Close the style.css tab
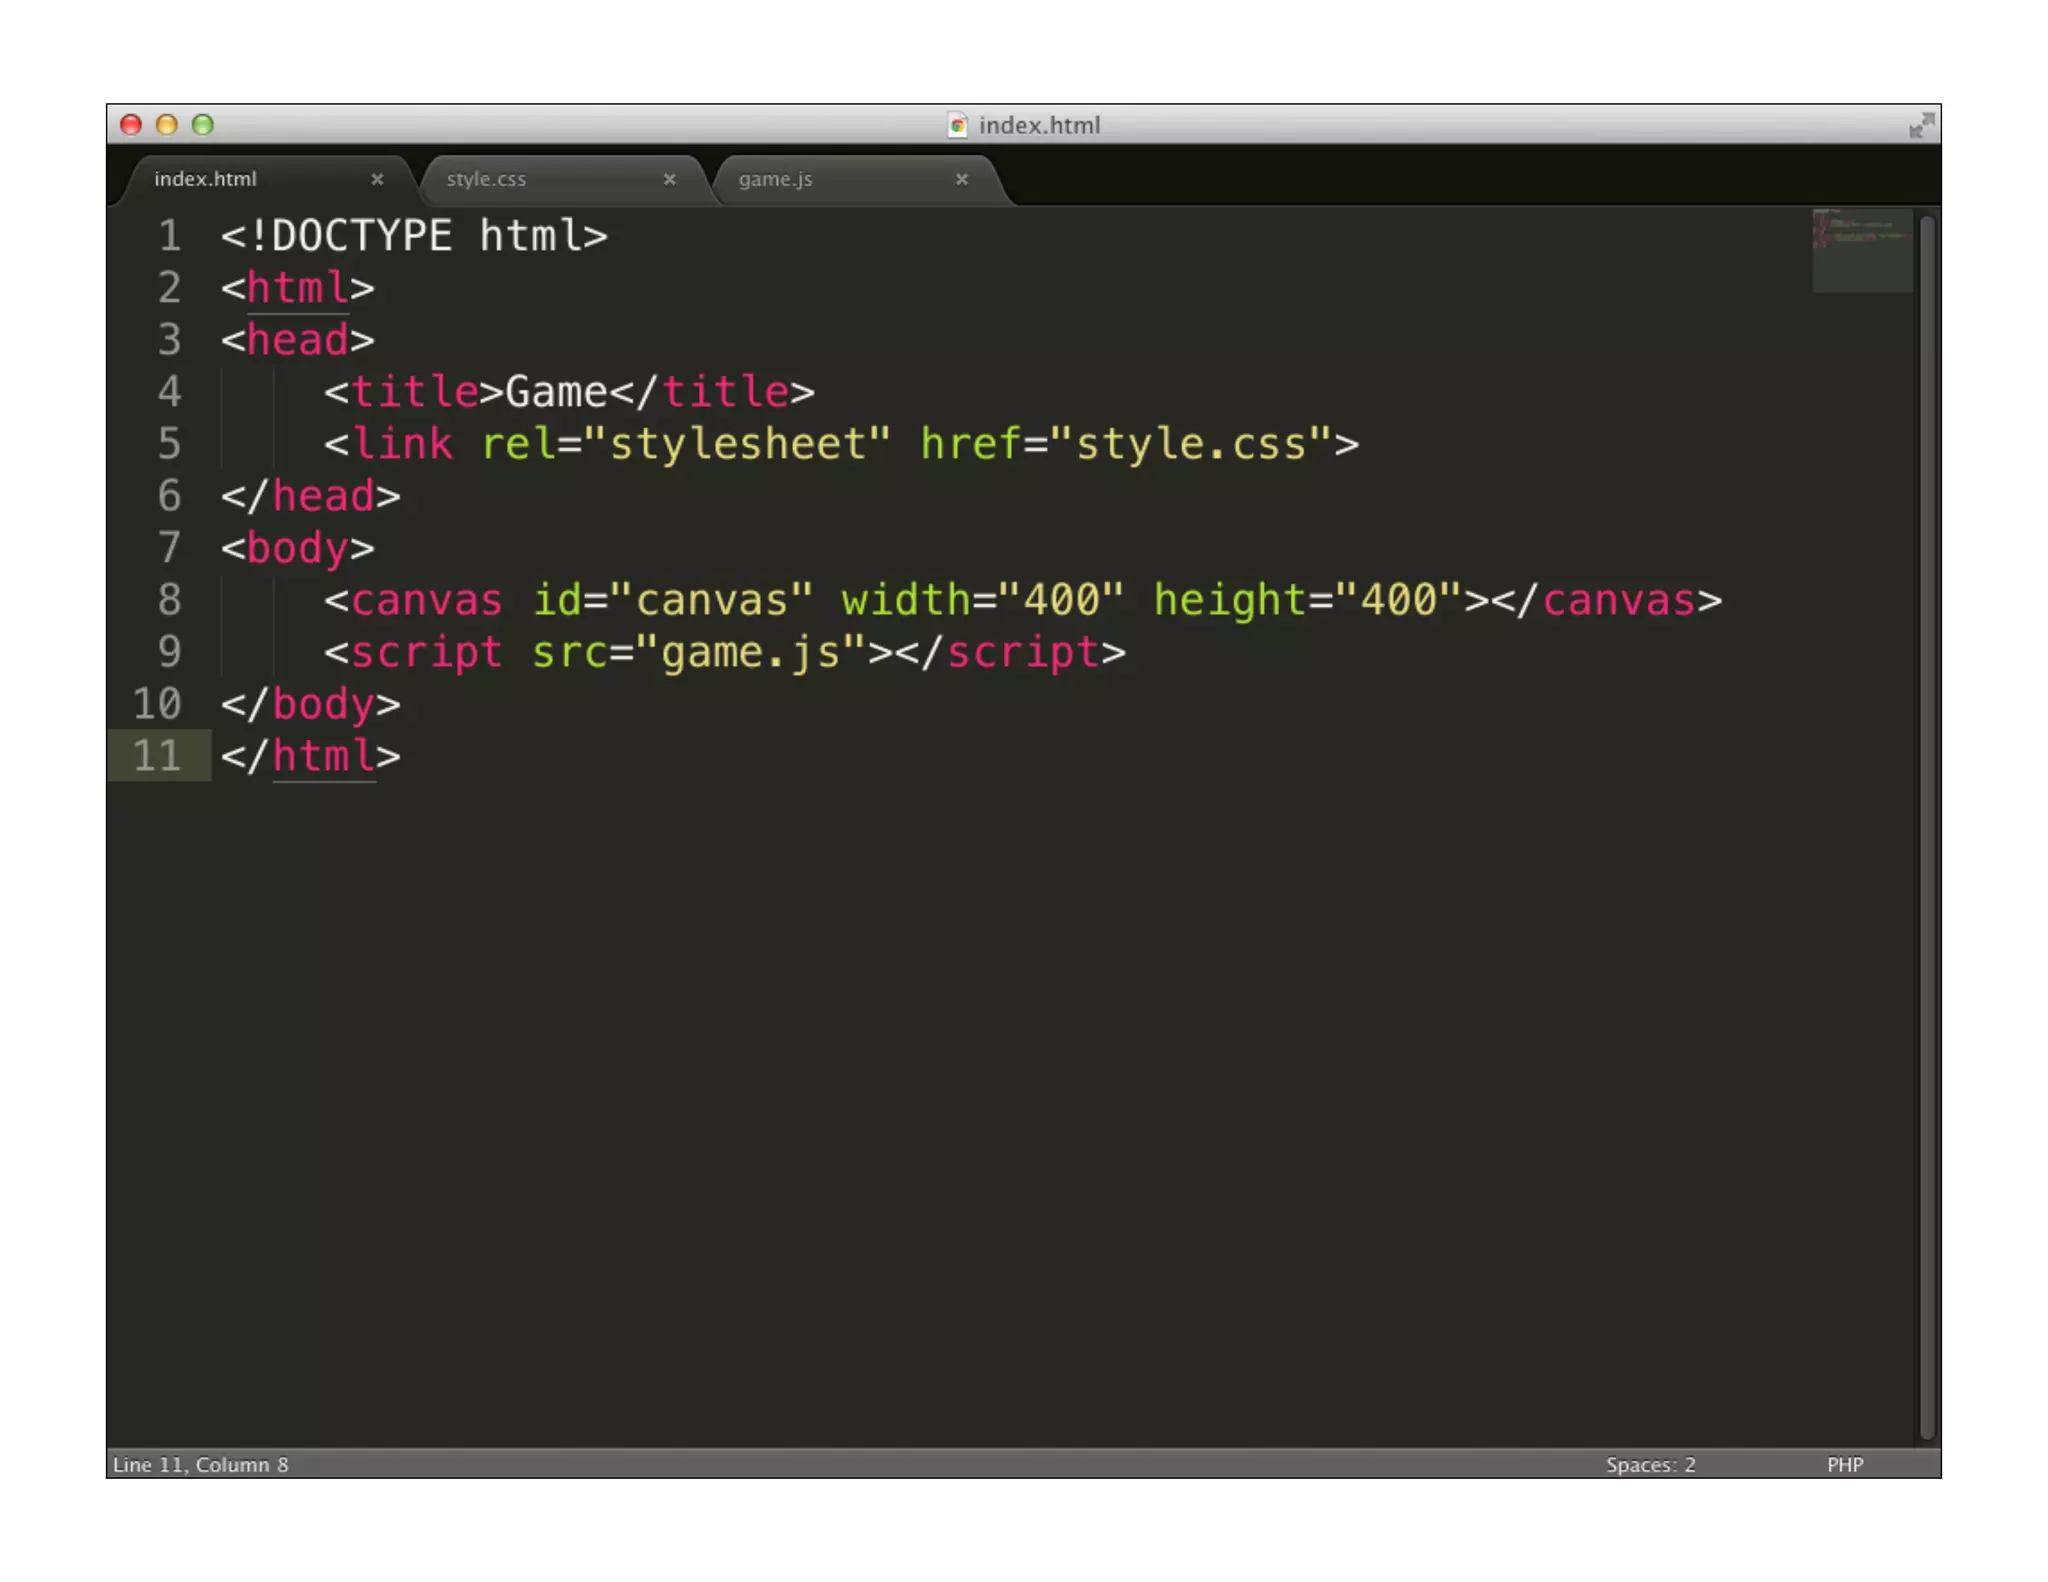This screenshot has width=2048, height=1582. pyautogui.click(x=669, y=179)
